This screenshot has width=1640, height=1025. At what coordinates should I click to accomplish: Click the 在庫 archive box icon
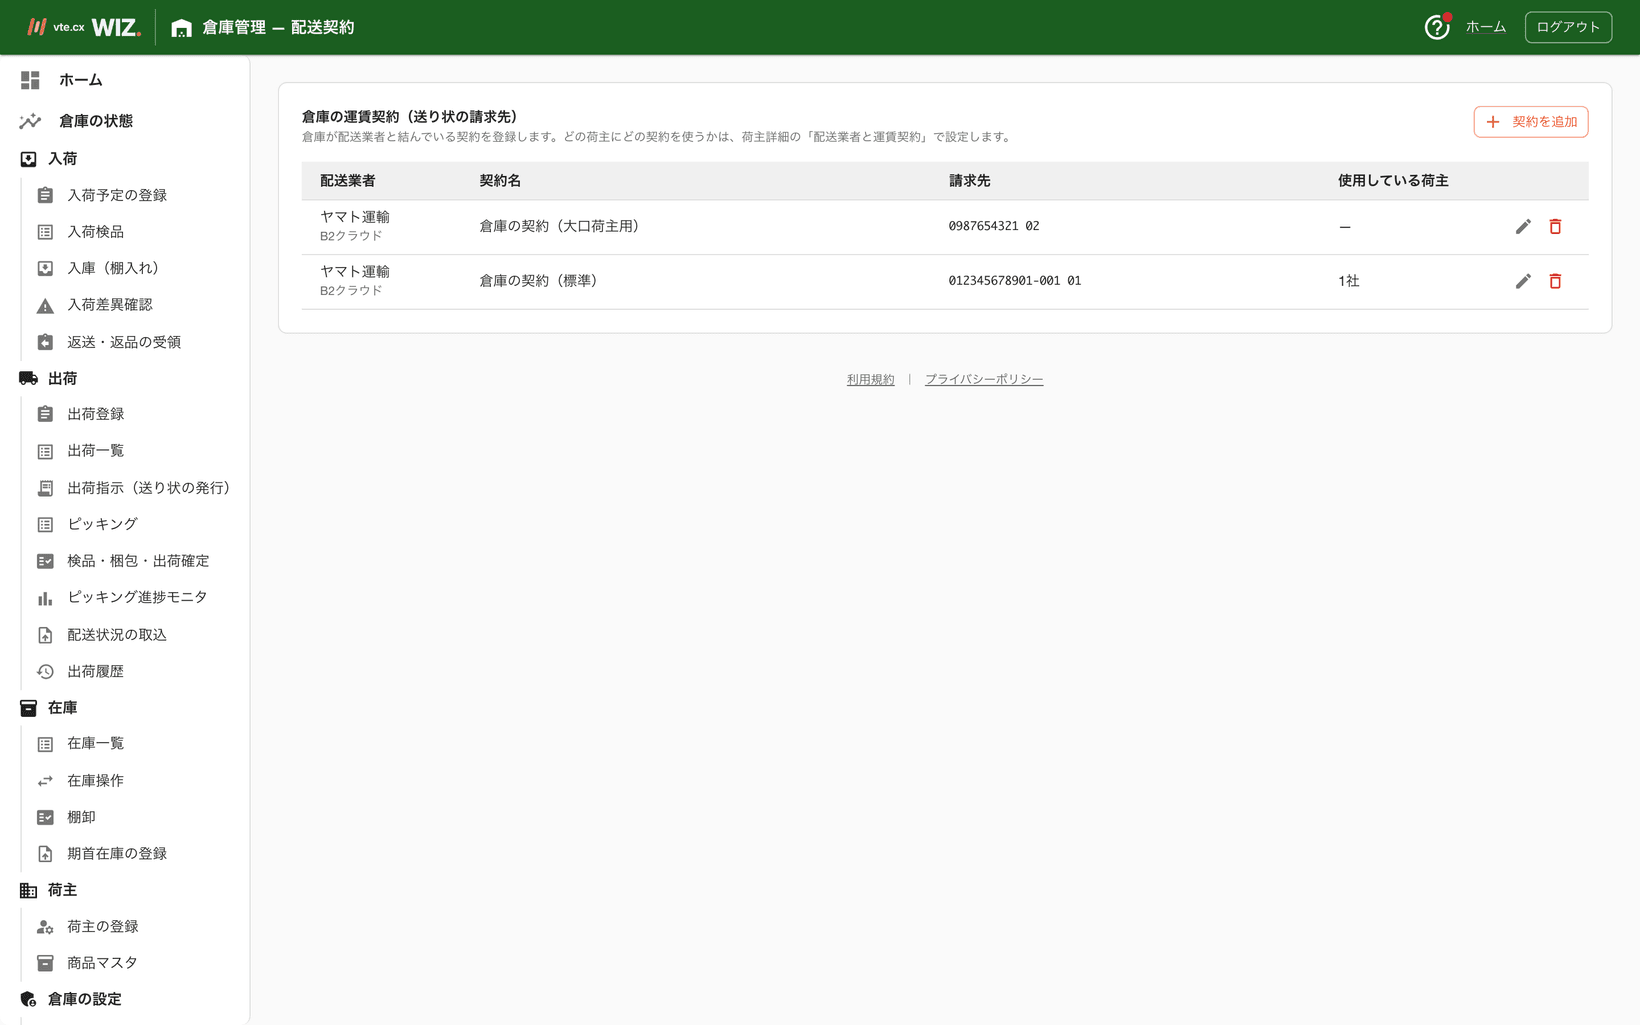28,708
